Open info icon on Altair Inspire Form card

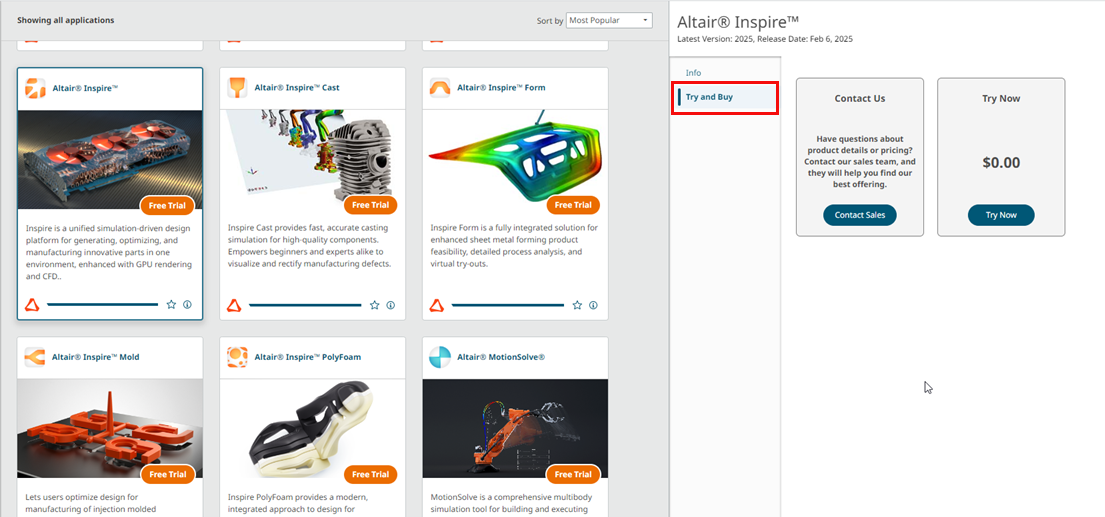coord(593,305)
